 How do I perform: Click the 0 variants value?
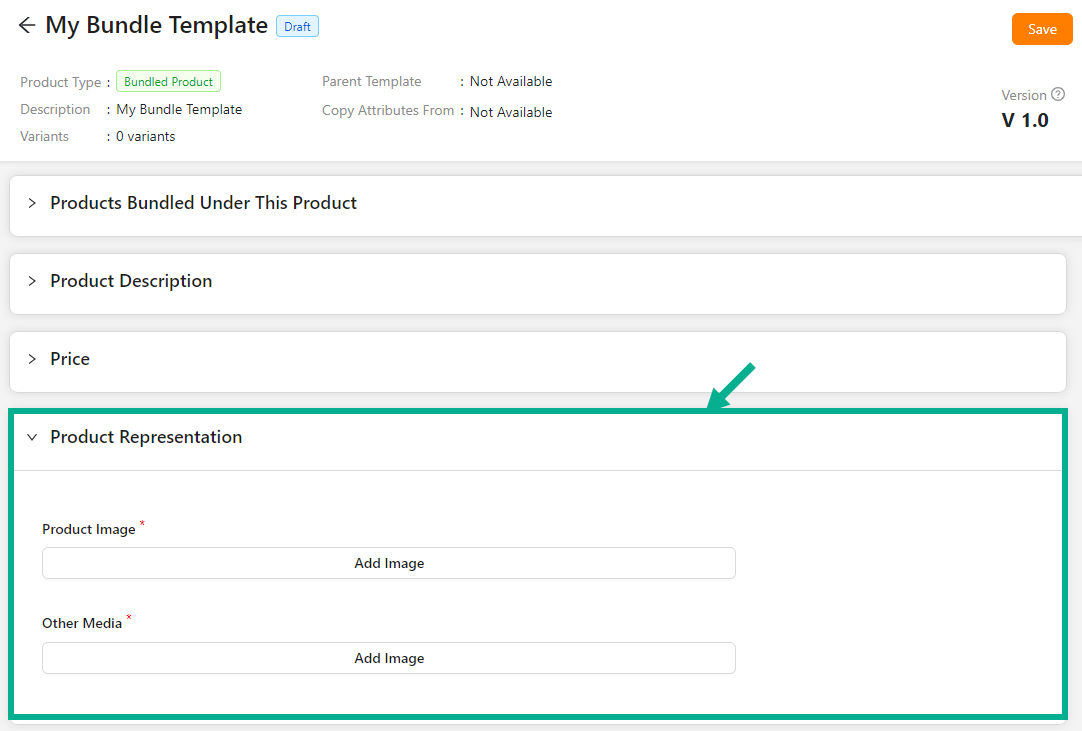[145, 136]
